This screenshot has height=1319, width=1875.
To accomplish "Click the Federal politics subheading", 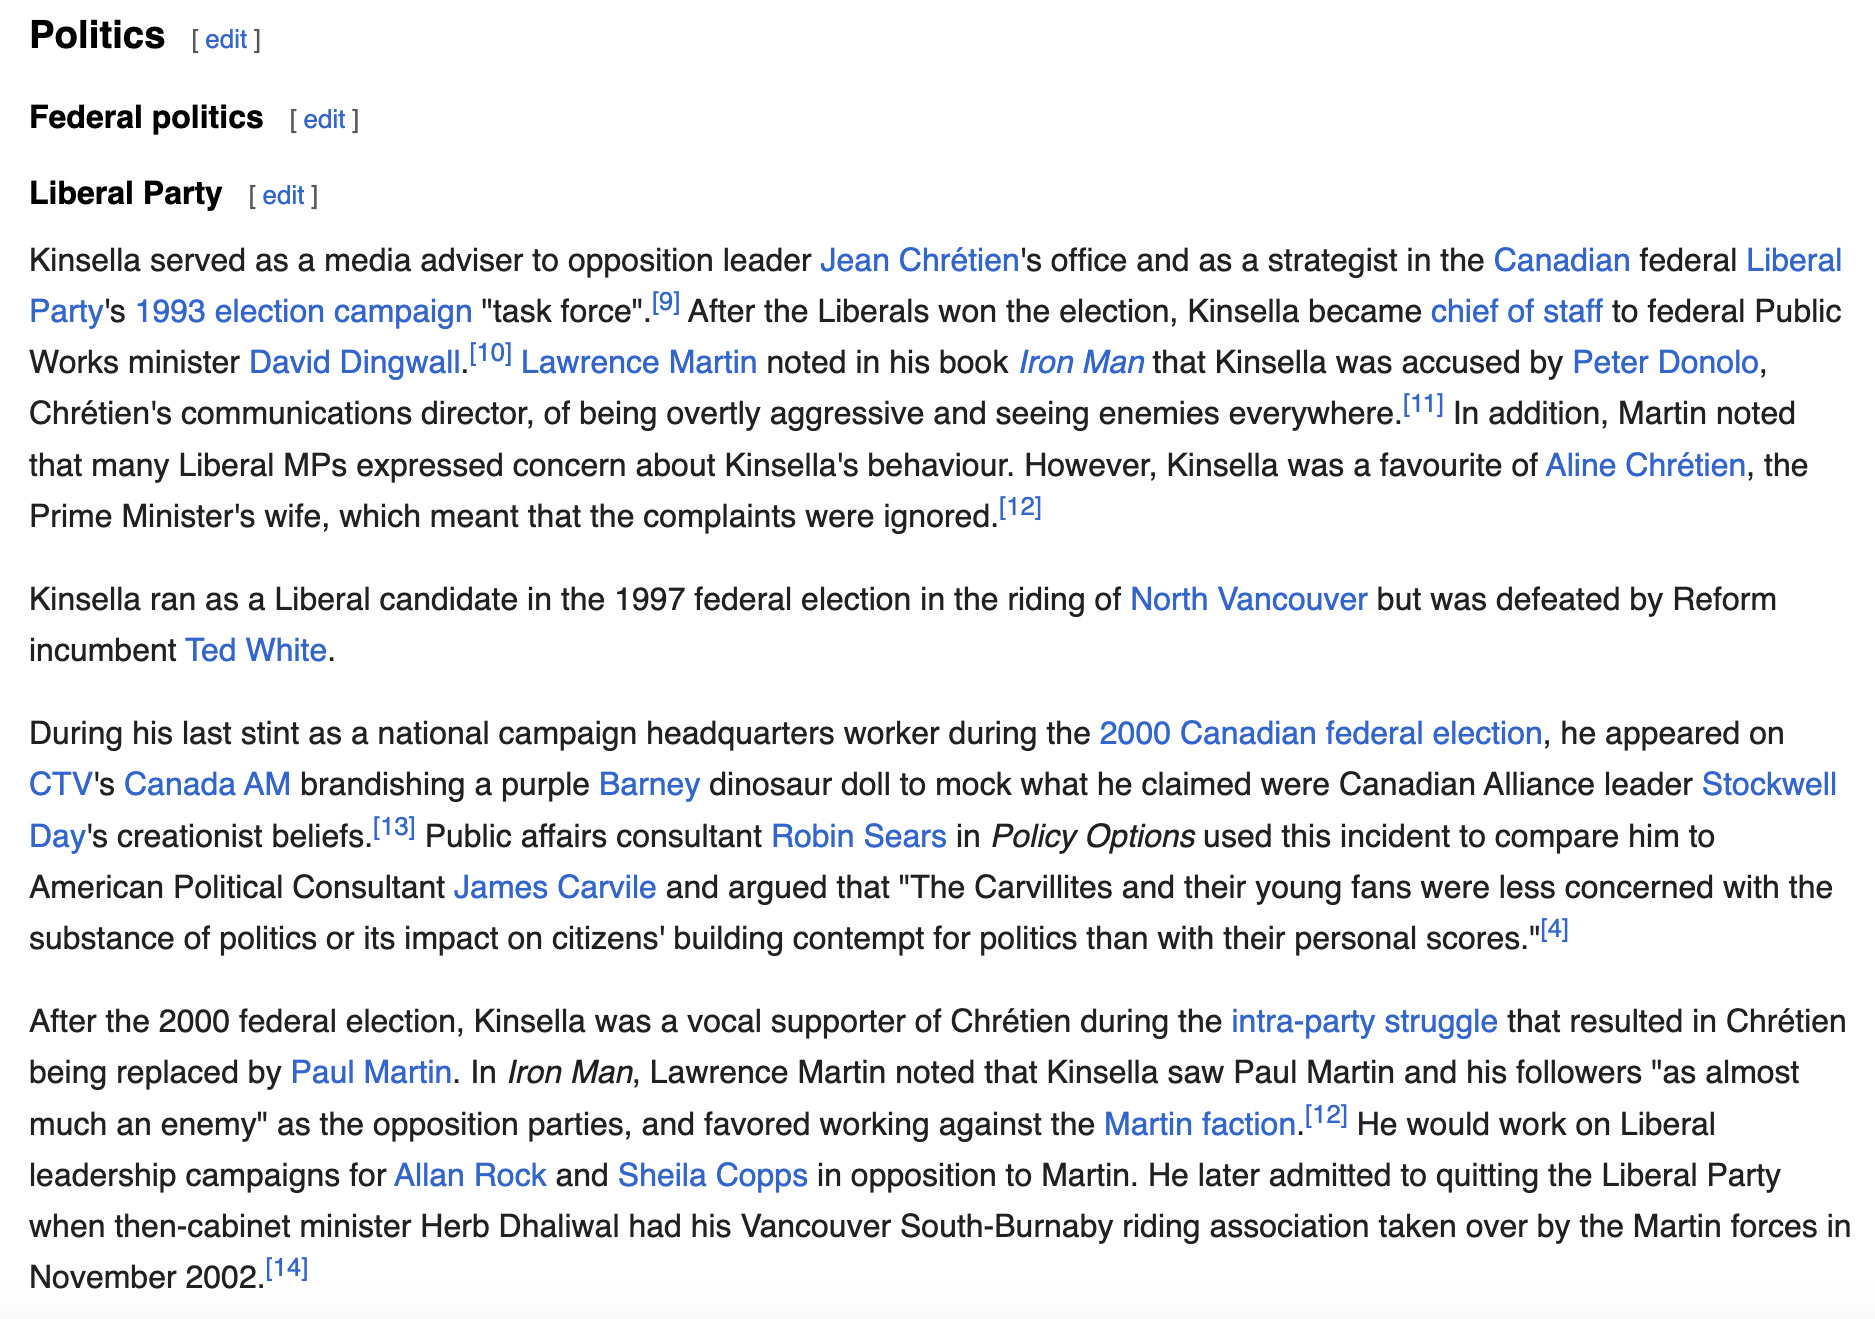I will (x=146, y=117).
